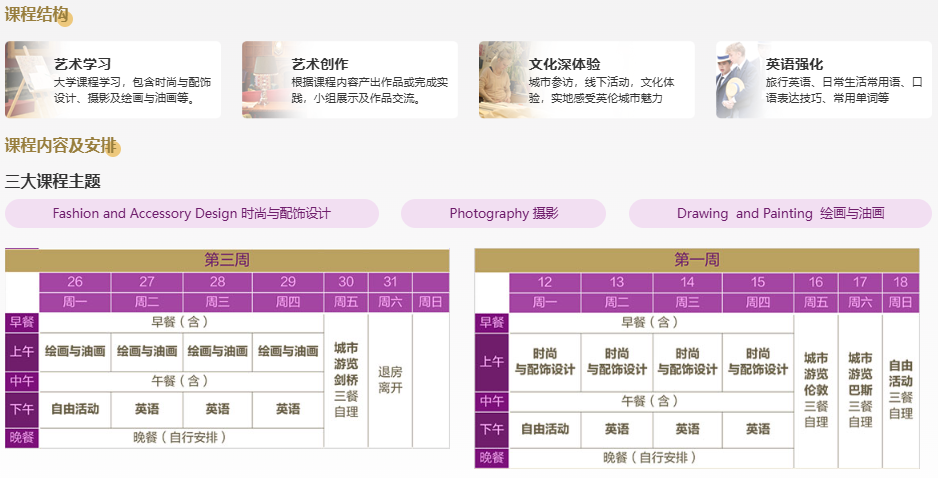Click 周一 under date 26
938x478 pixels.
[x=75, y=302]
